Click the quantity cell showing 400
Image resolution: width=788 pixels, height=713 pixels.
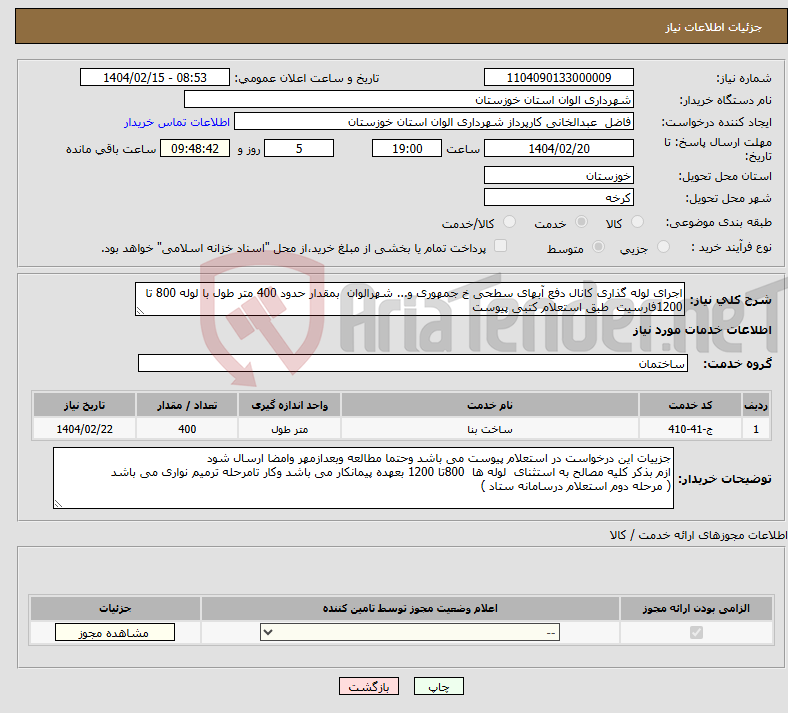pyautogui.click(x=187, y=429)
